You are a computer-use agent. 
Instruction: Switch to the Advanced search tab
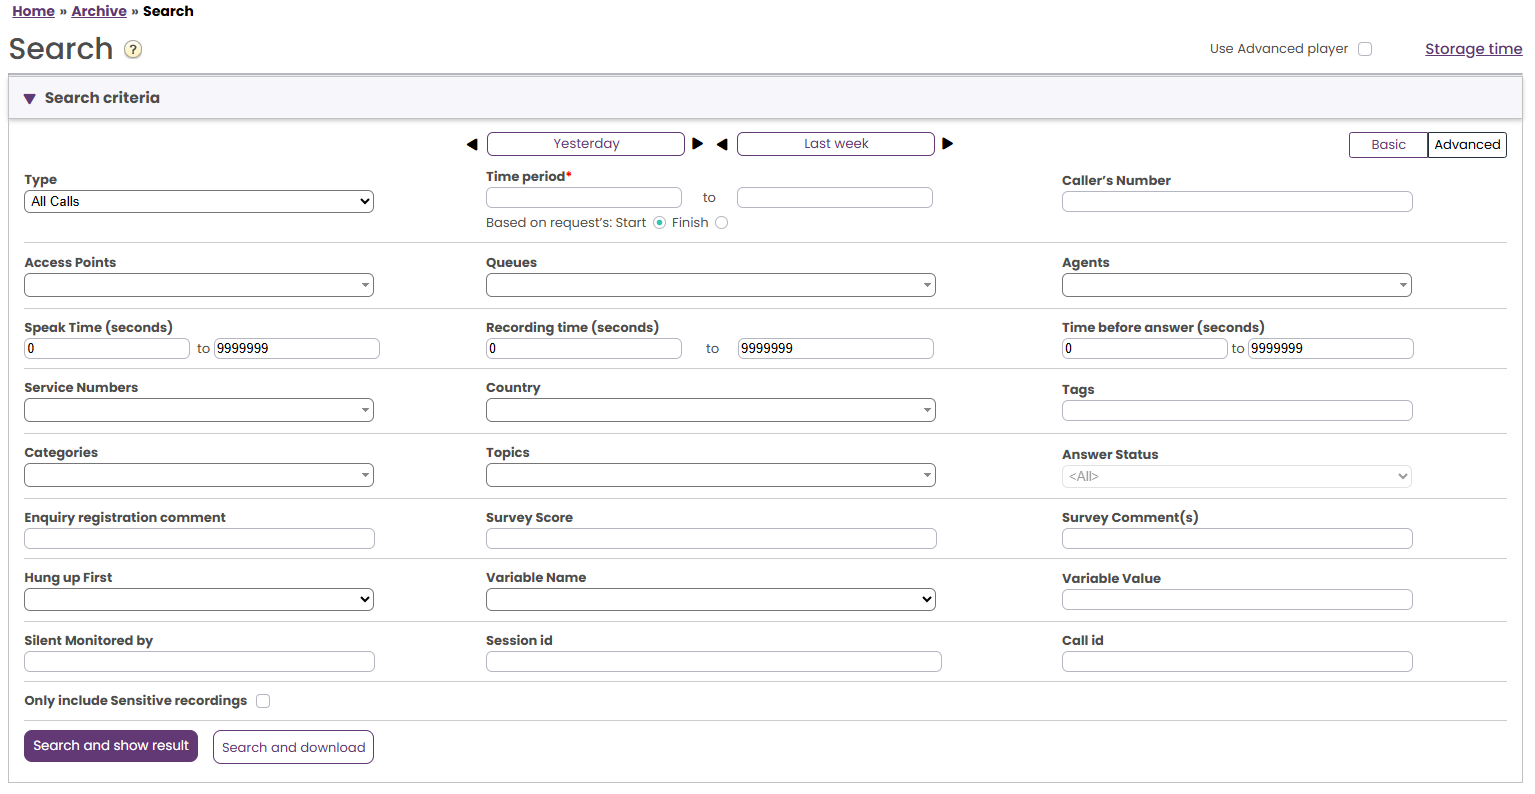tap(1467, 145)
